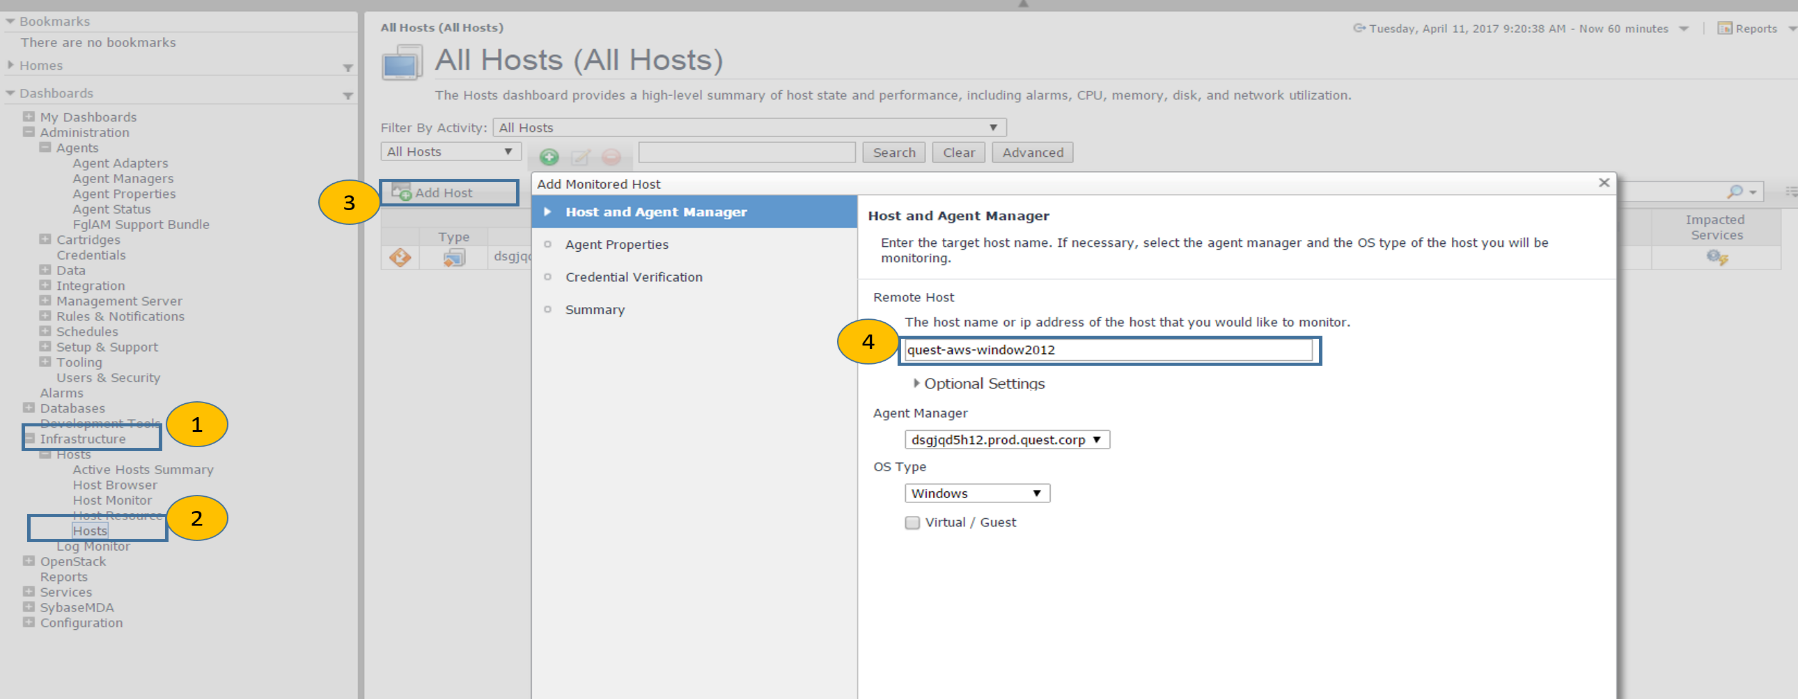This screenshot has height=699, width=1798.
Task: Expand the Databases tree node
Action: tap(29, 408)
